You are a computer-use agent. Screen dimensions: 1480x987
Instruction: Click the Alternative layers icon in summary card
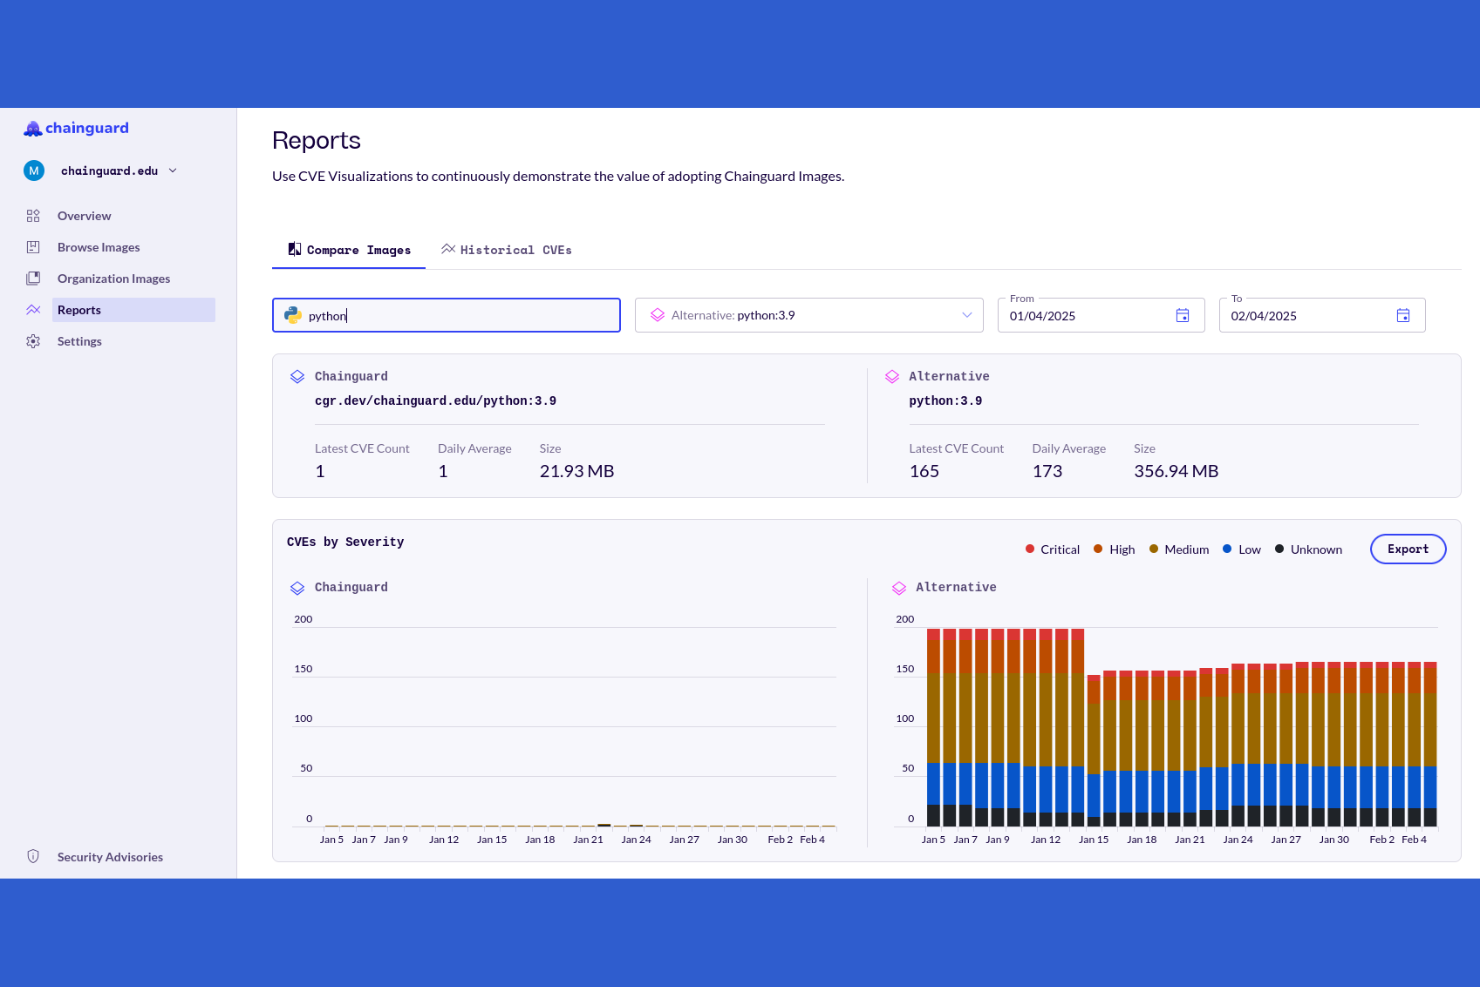pos(892,377)
